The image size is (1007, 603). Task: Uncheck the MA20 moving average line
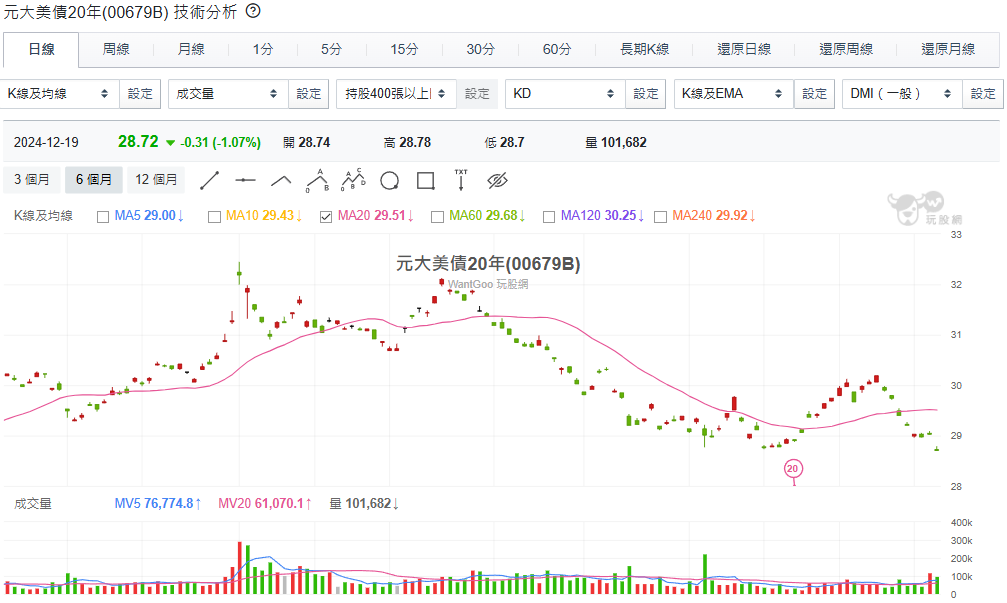326,216
